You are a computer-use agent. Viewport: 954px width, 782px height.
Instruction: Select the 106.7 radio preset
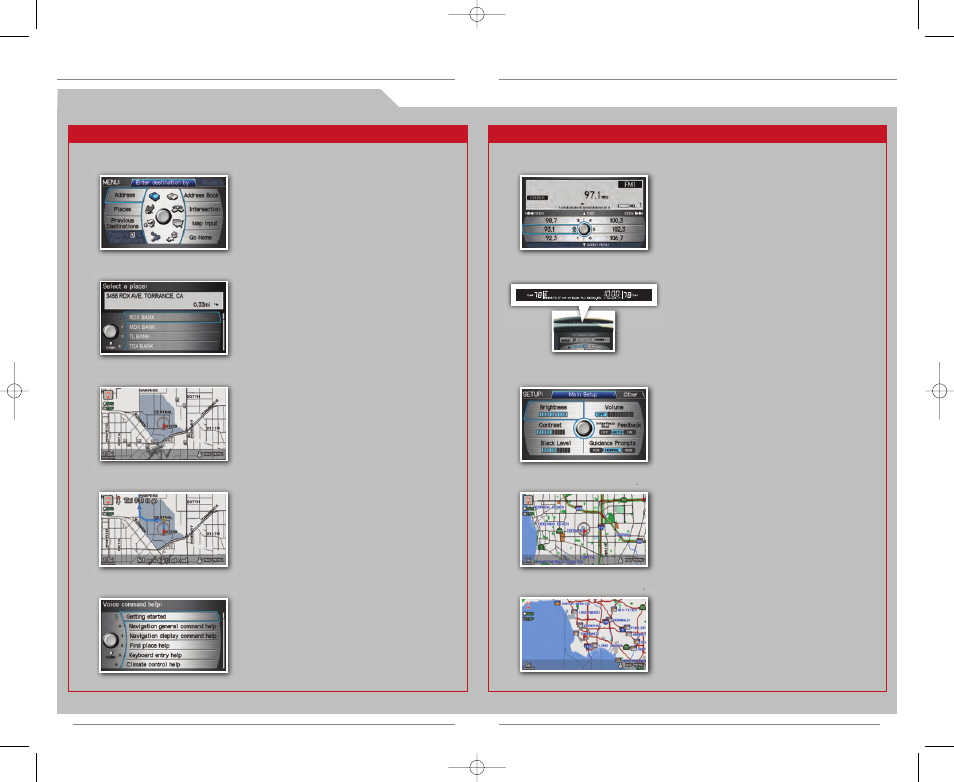click(x=617, y=238)
